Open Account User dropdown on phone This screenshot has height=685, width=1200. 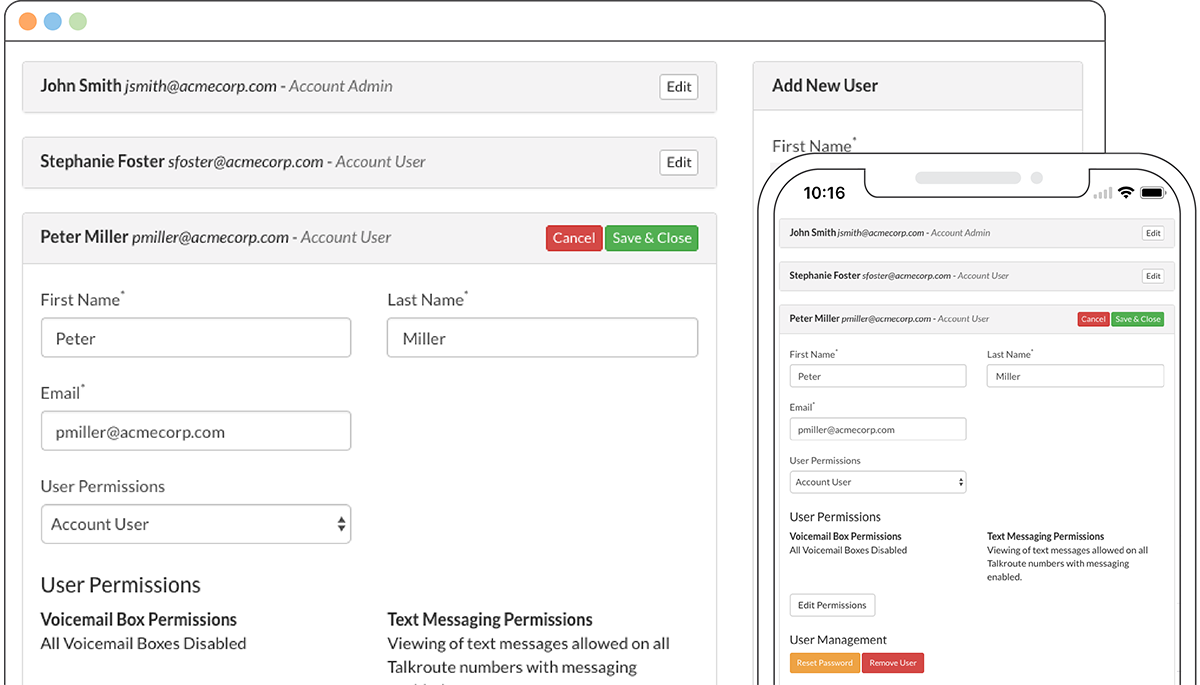point(878,482)
